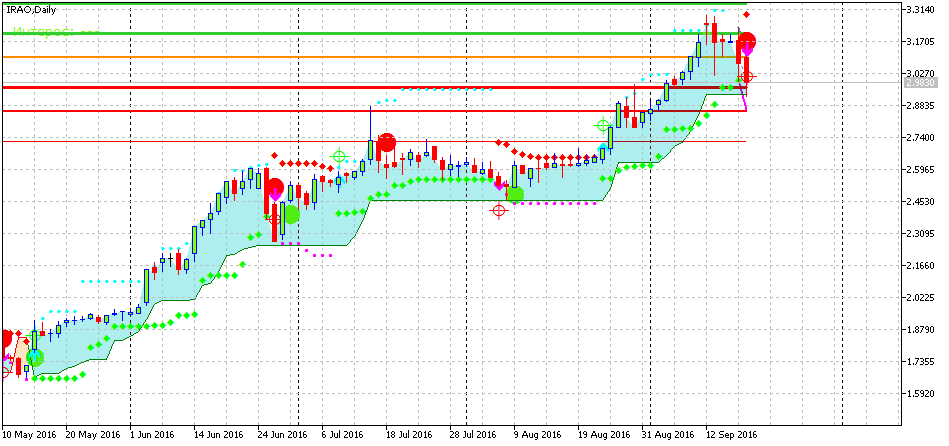Click the 1 Jun 2016 date on the time axis
The width and height of the screenshot is (949, 446).
tap(152, 435)
